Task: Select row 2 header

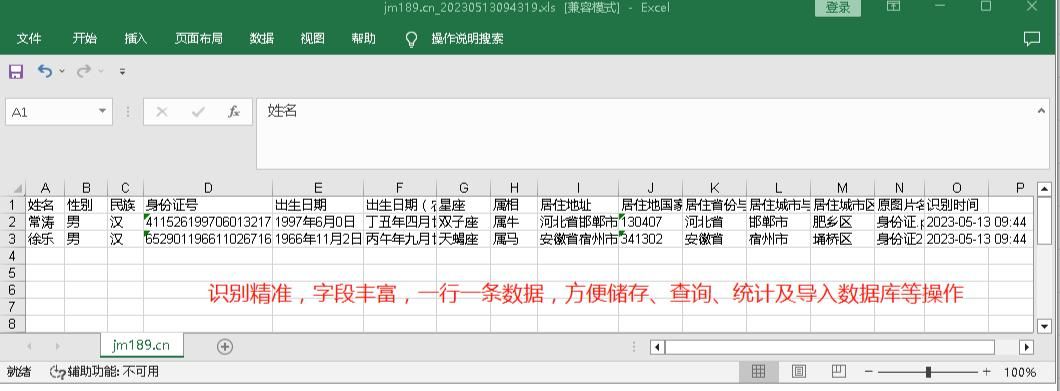Action: (13, 221)
